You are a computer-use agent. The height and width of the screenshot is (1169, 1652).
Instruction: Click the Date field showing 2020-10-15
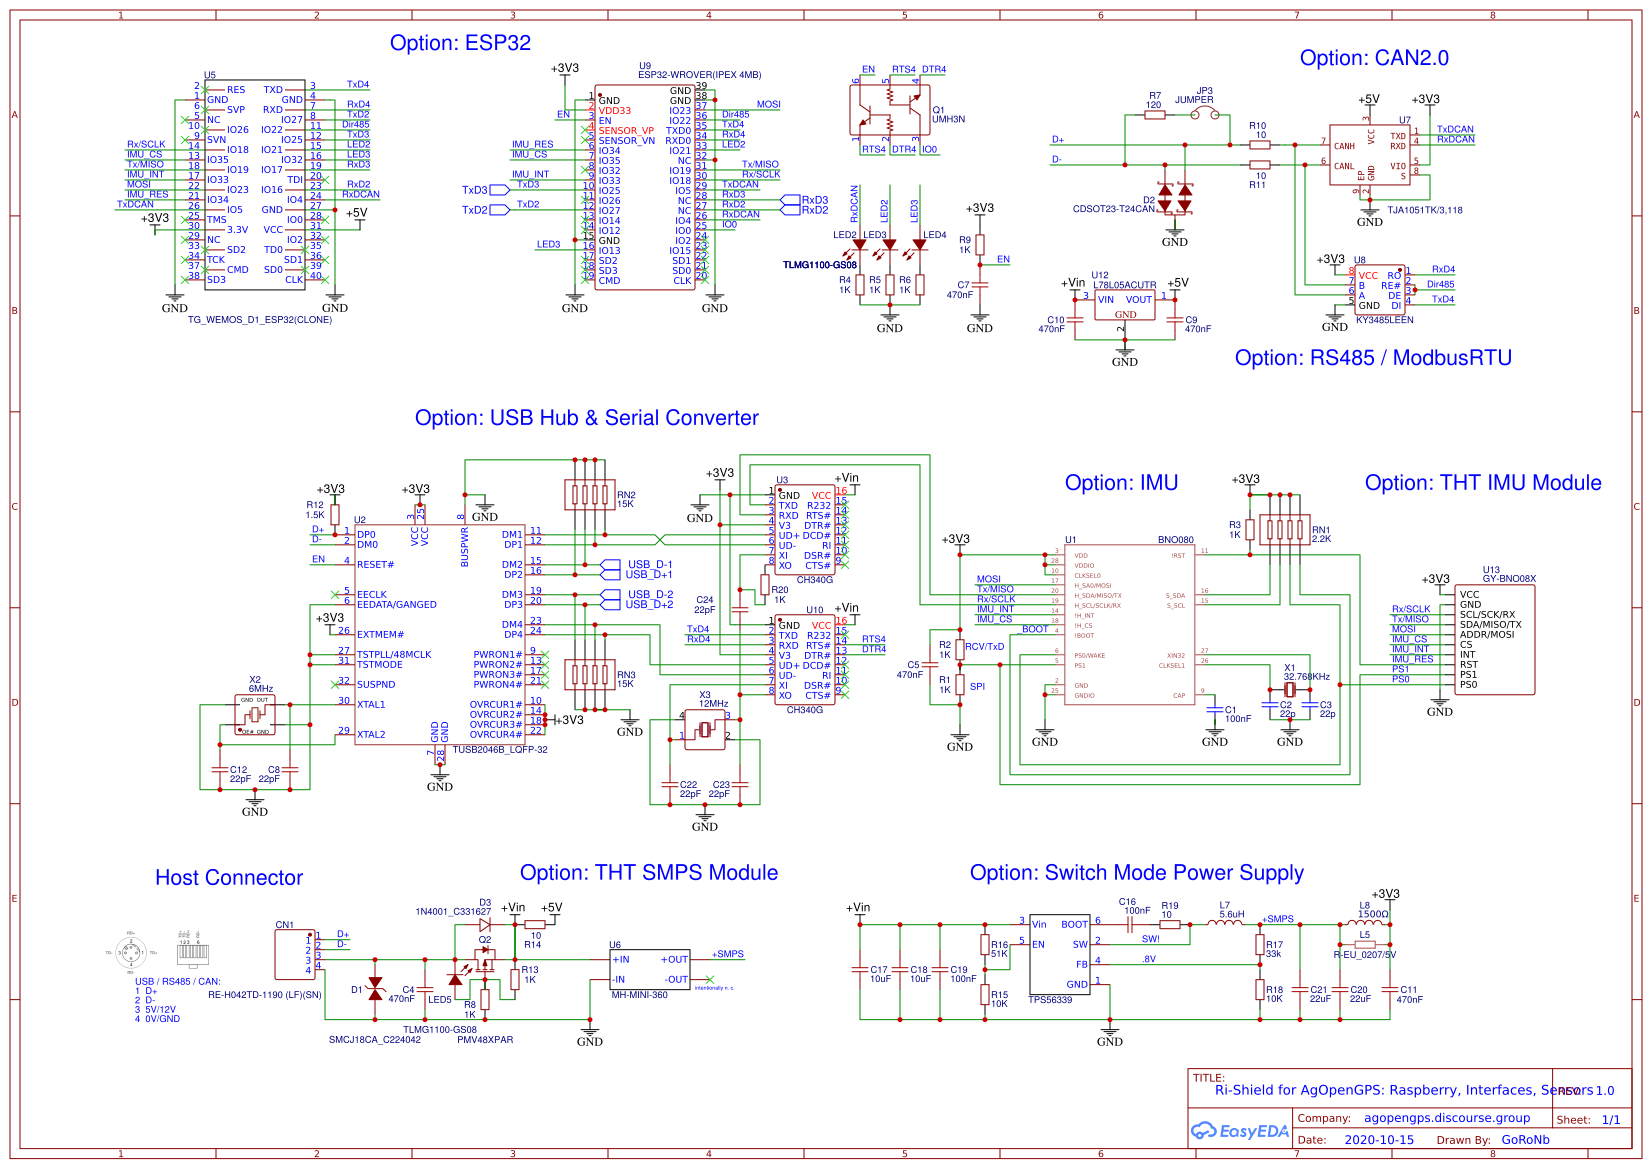1378,1139
